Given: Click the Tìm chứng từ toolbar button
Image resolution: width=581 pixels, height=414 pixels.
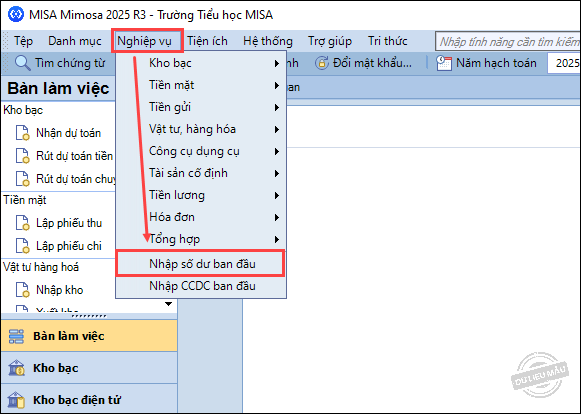Looking at the screenshot, I should pyautogui.click(x=60, y=63).
